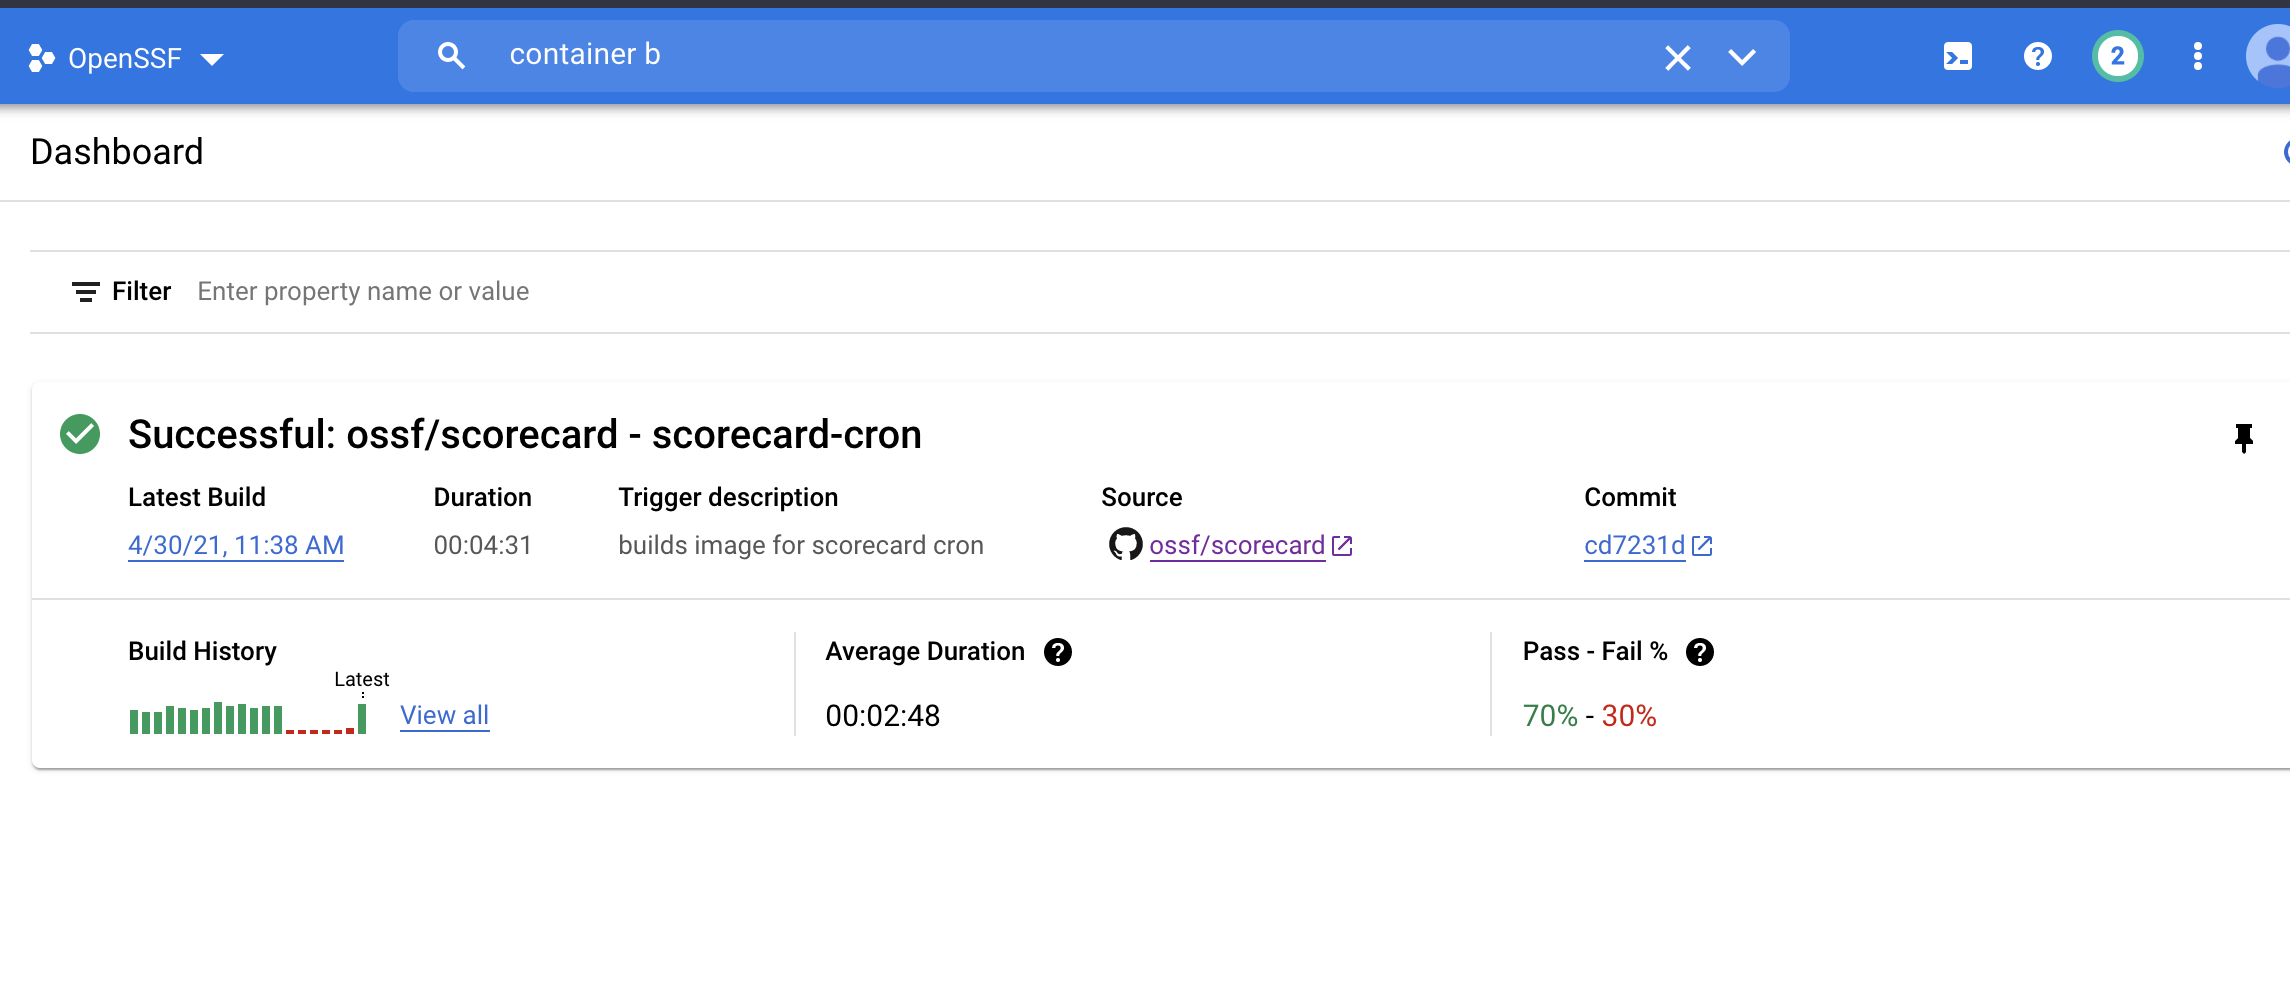Viewport: 2290px width, 1006px height.
Task: Click the search magnifier icon
Action: click(x=452, y=56)
